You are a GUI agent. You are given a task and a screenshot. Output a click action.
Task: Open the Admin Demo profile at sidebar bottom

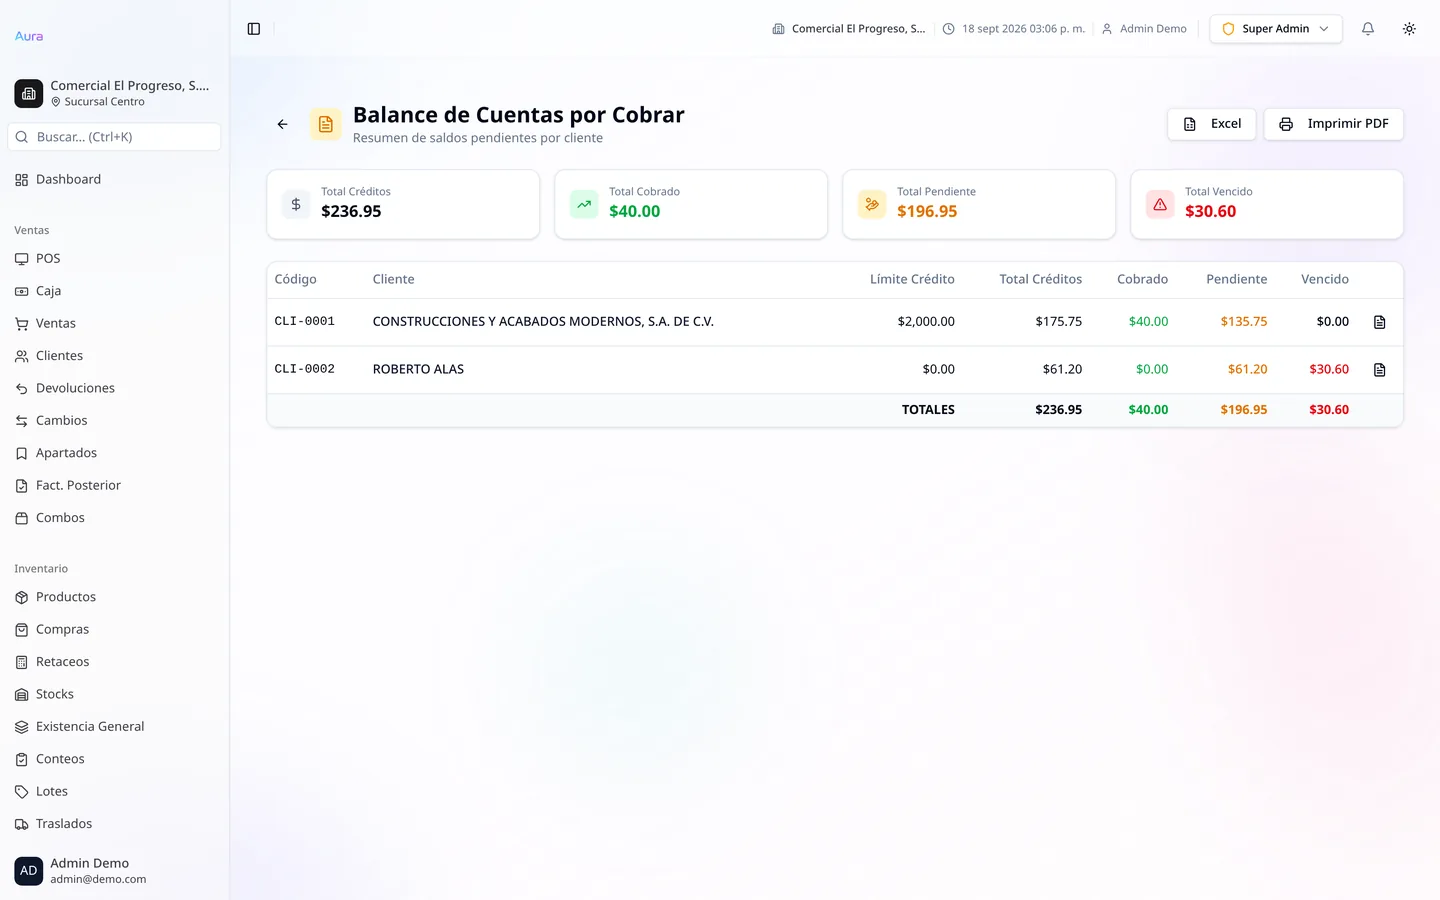(114, 871)
